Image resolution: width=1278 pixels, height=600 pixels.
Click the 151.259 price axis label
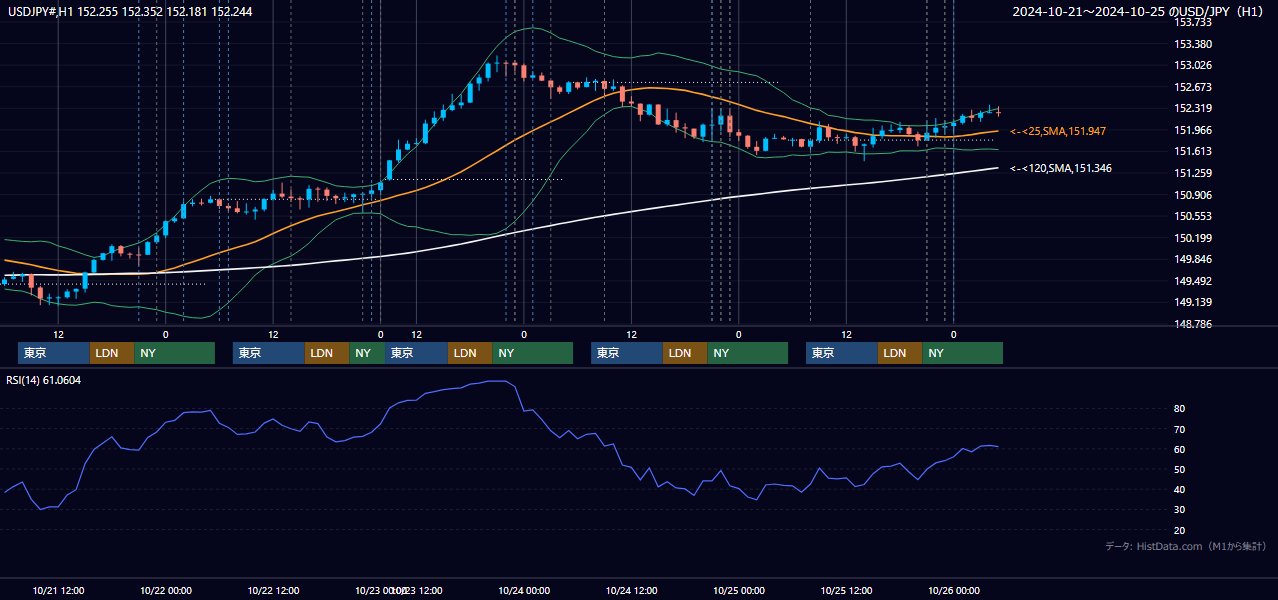pyautogui.click(x=1193, y=173)
